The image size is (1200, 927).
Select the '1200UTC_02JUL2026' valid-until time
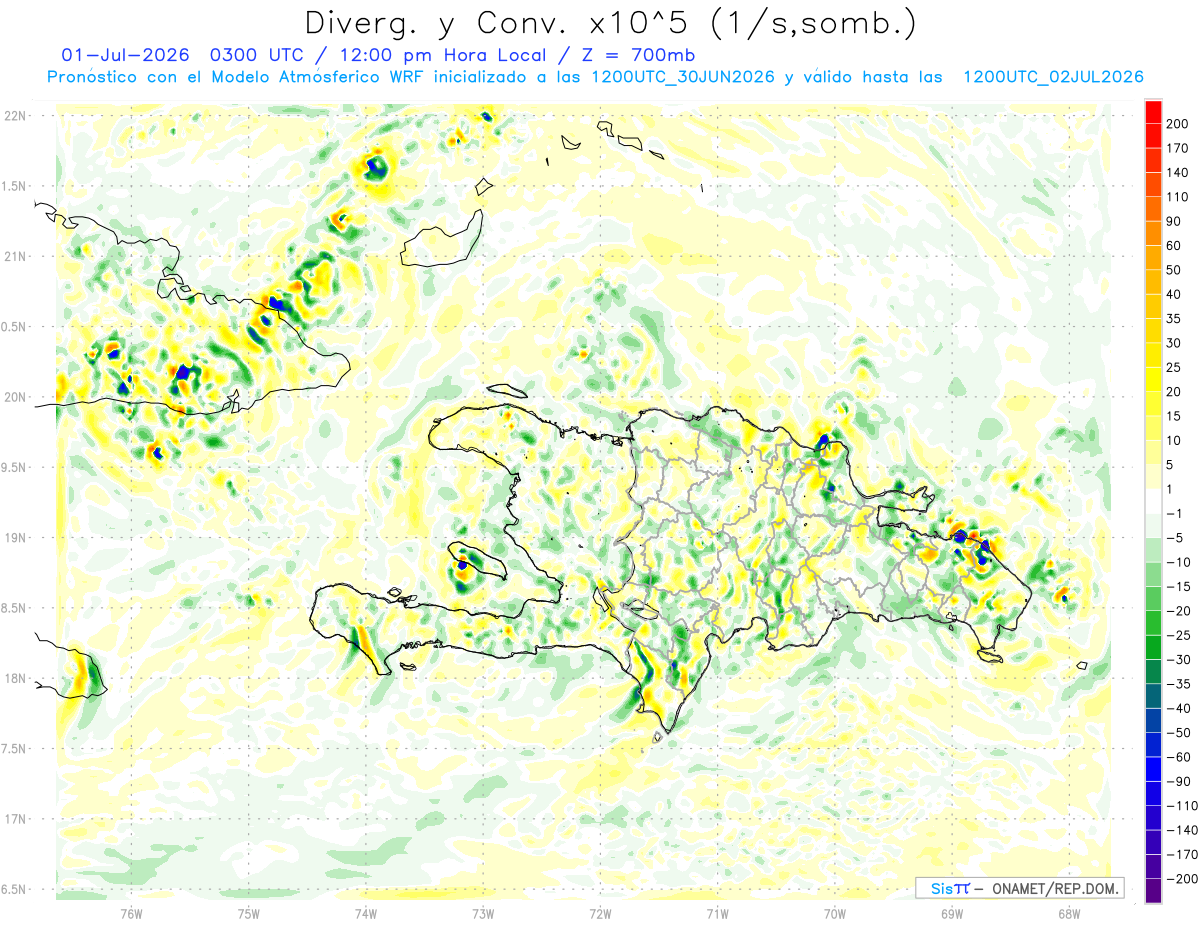pos(1053,77)
